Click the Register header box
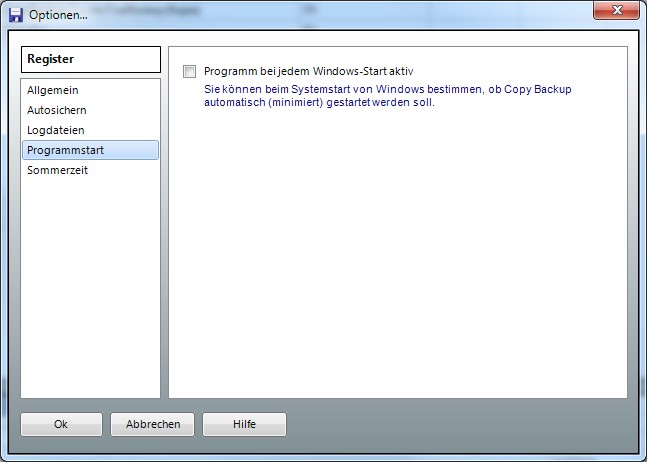The width and height of the screenshot is (647, 462). click(90, 59)
